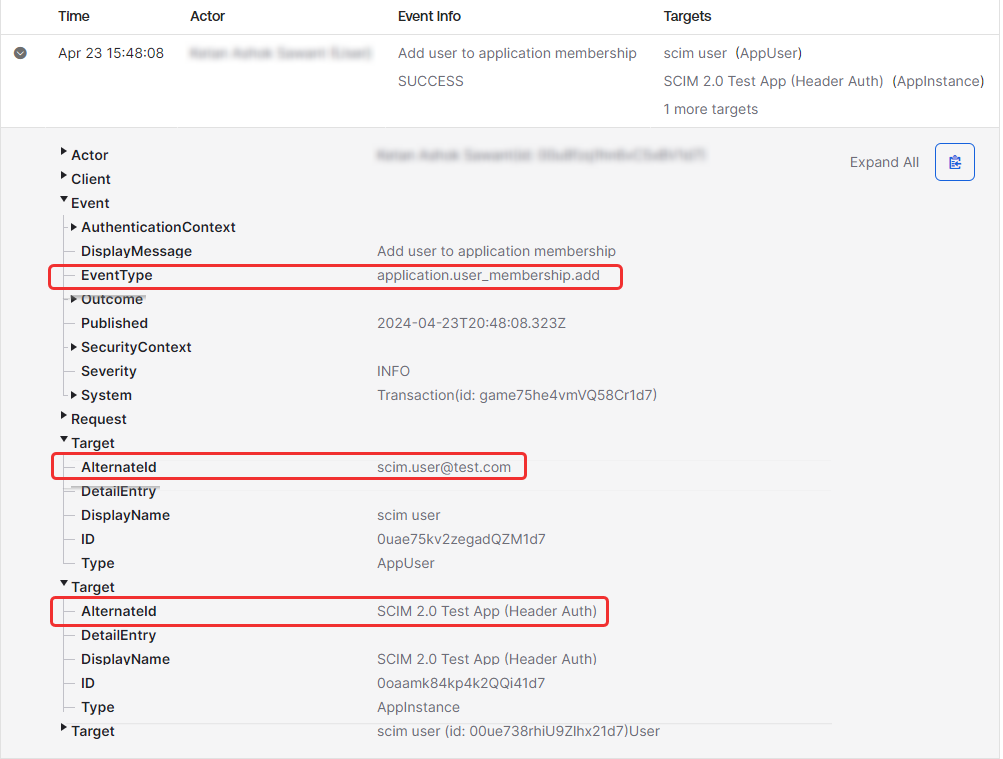Select the application.user_membership.add event type value

488,275
